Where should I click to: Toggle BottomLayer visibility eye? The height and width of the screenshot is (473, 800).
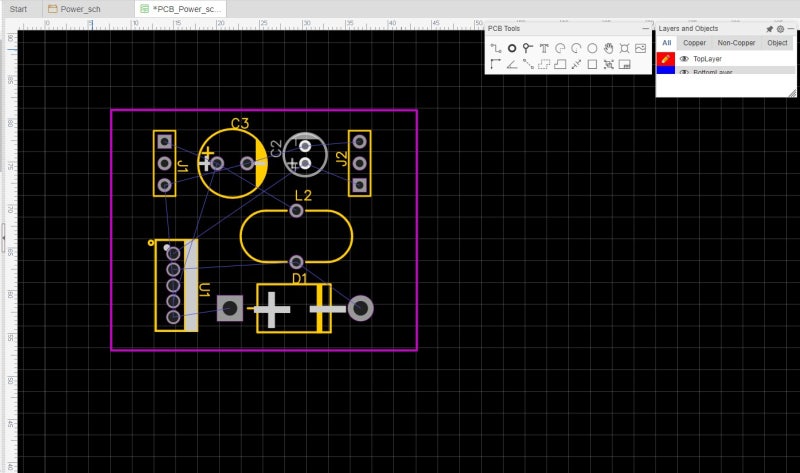pos(684,72)
